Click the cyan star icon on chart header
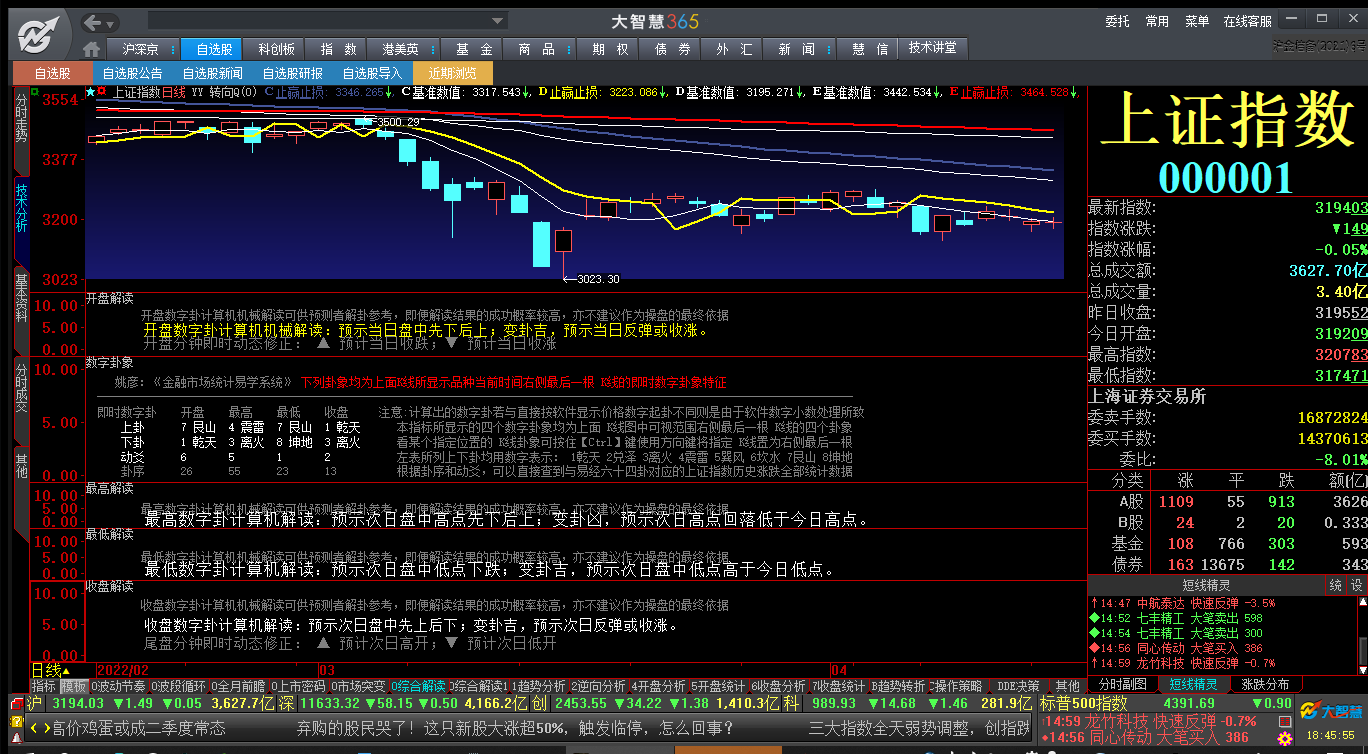The image size is (1368, 754). point(91,92)
